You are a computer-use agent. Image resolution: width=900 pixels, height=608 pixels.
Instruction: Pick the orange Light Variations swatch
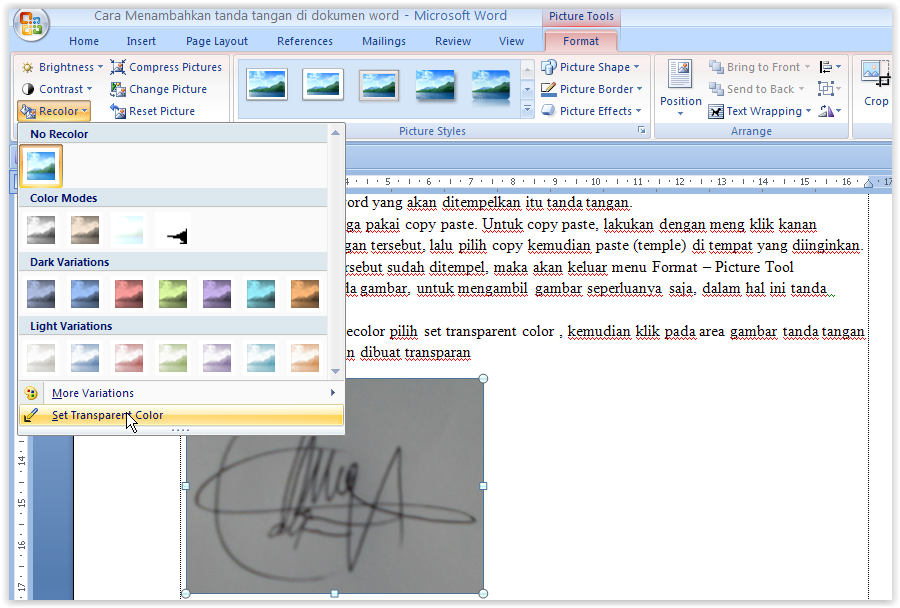[305, 358]
